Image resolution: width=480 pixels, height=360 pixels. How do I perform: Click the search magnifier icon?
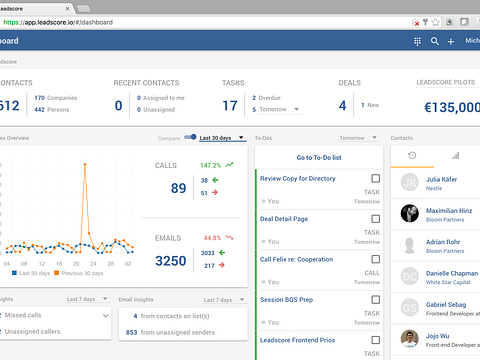[435, 41]
